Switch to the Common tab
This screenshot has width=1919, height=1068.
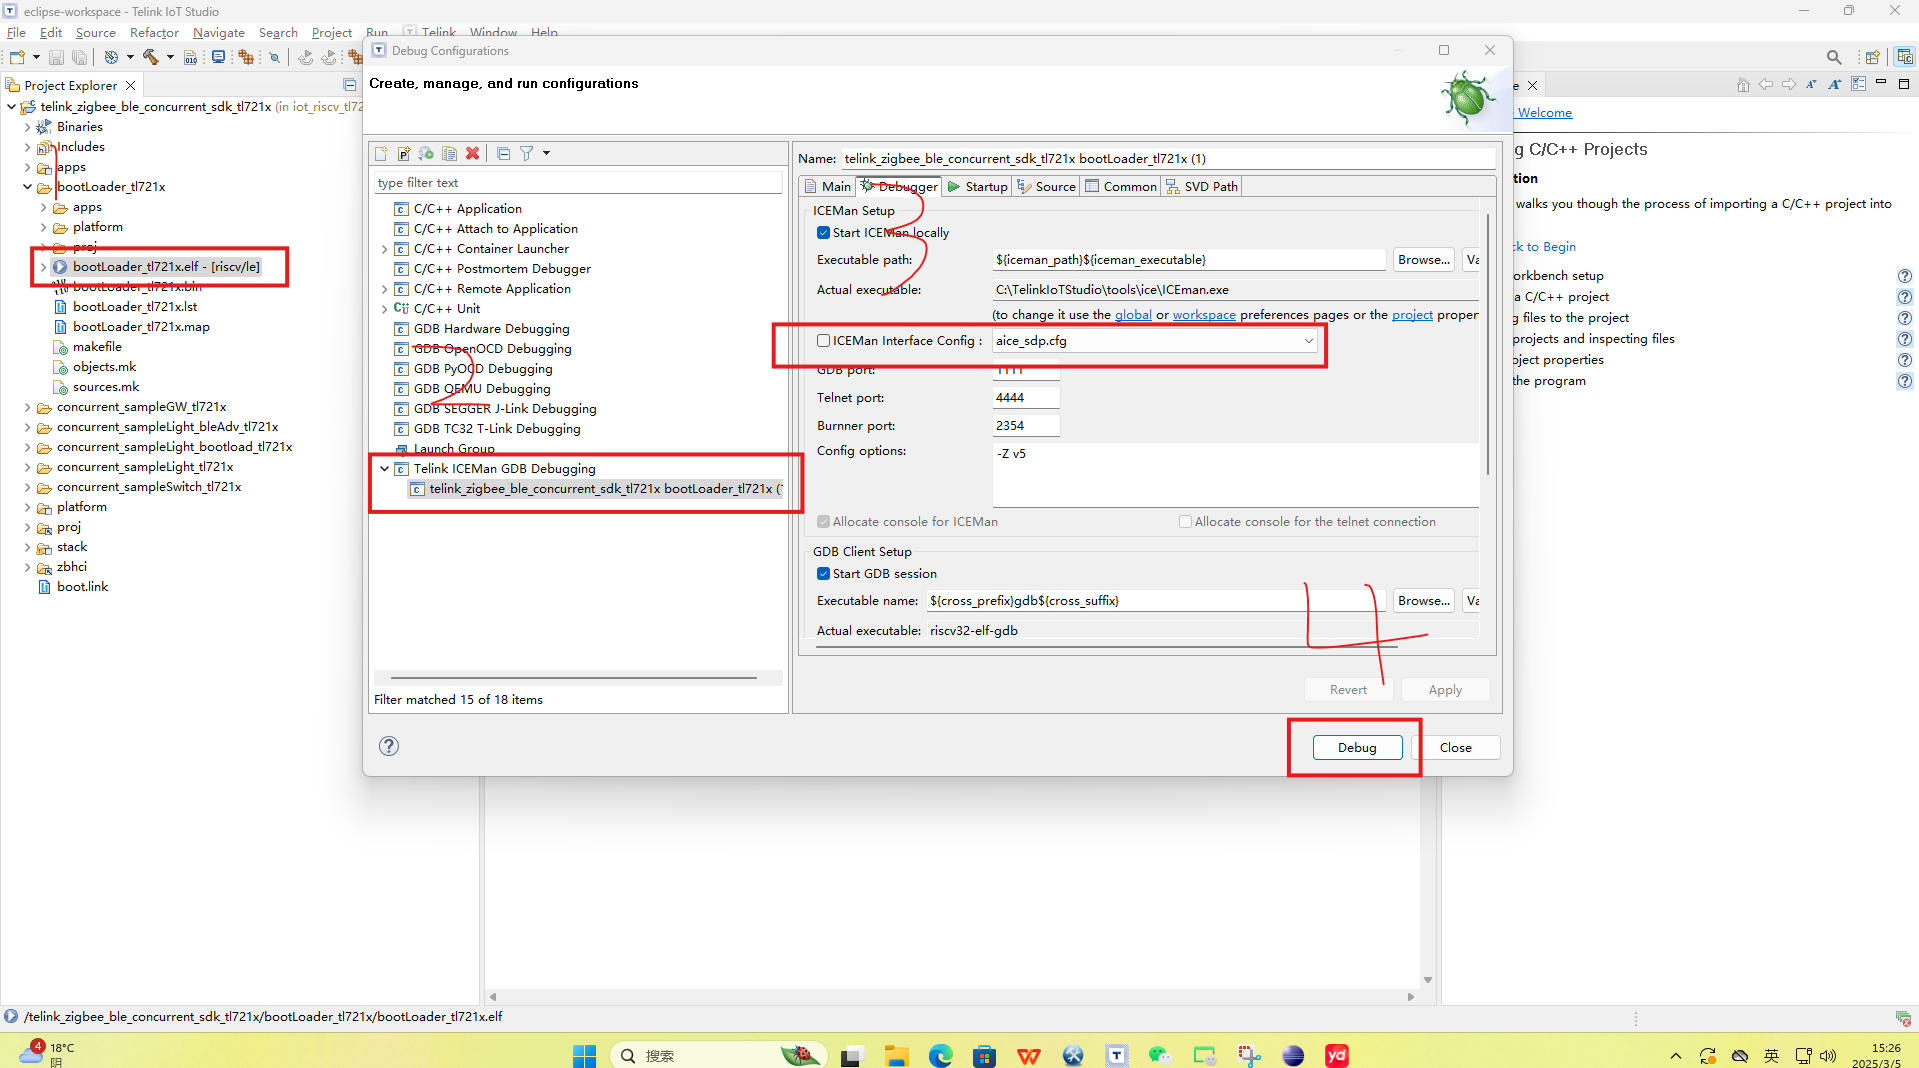[x=1121, y=187]
